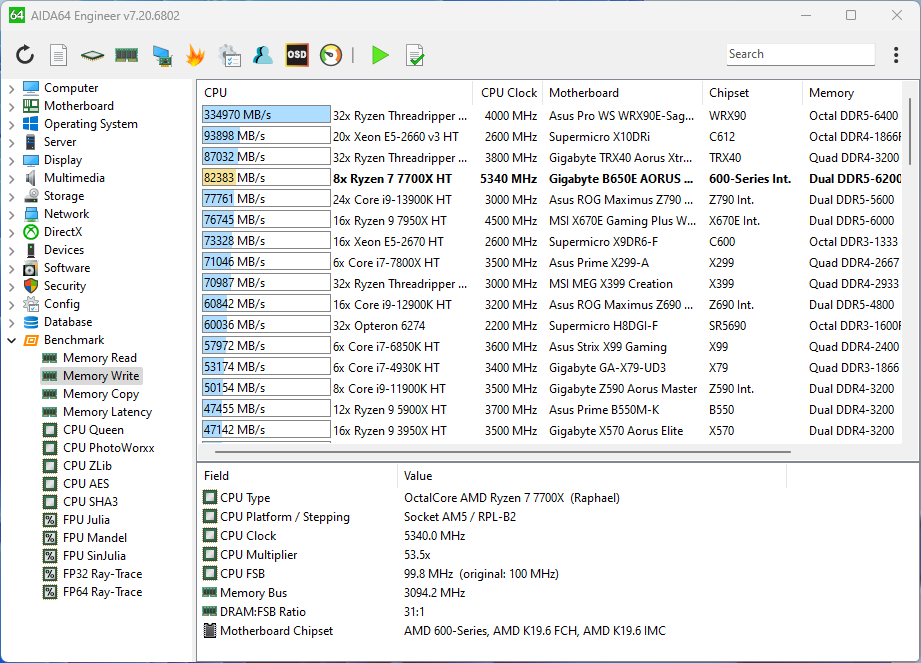This screenshot has height=663, width=921.
Task: Start benchmark with green play button
Action: (380, 55)
